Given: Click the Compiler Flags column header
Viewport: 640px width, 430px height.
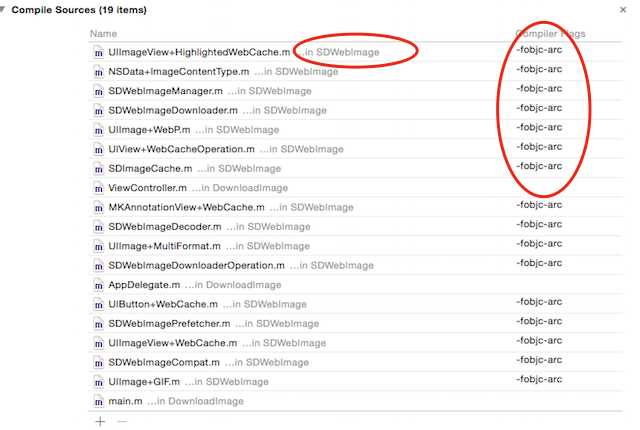Looking at the screenshot, I should (x=550, y=34).
